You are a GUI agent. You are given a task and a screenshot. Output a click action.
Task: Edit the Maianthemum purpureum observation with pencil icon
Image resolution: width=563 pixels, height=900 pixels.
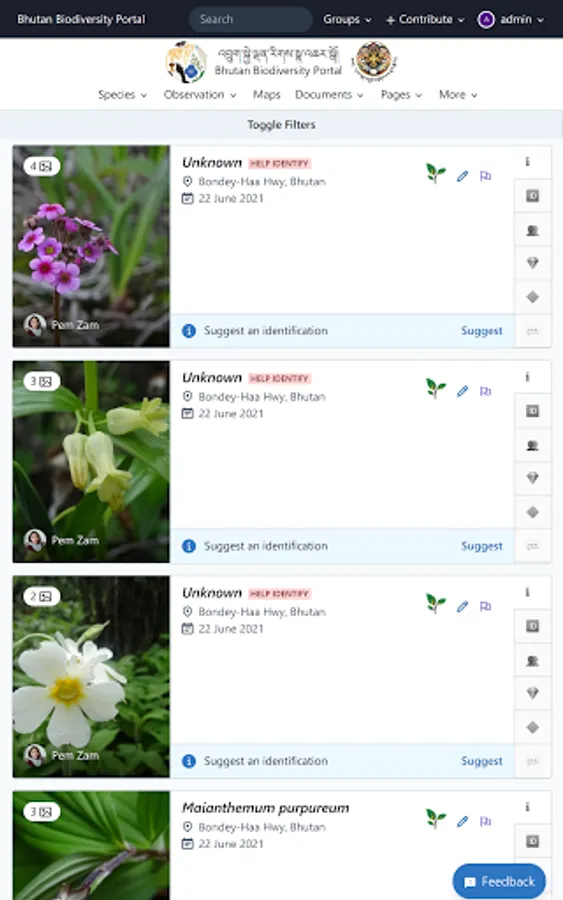[x=463, y=821]
